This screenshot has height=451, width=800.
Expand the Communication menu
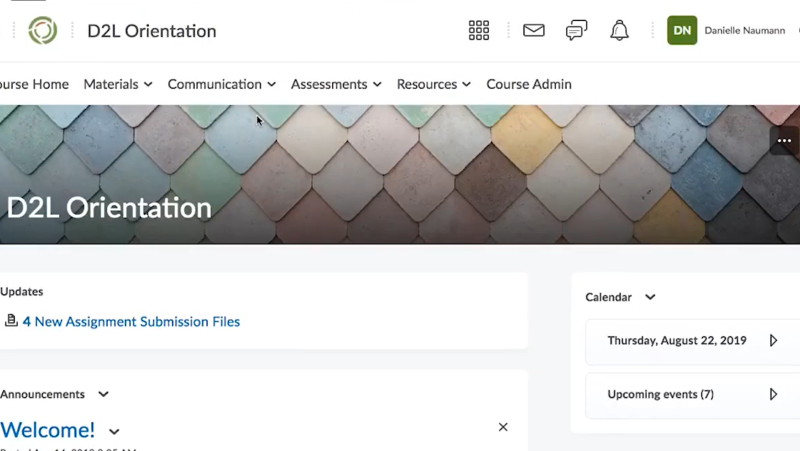coord(222,84)
